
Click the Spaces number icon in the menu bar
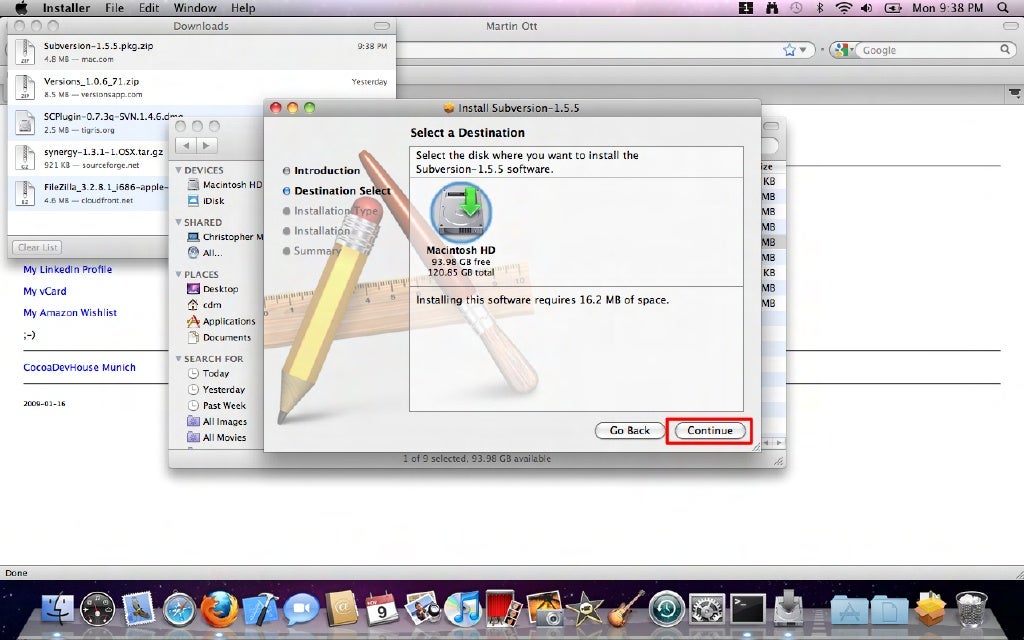coord(746,8)
